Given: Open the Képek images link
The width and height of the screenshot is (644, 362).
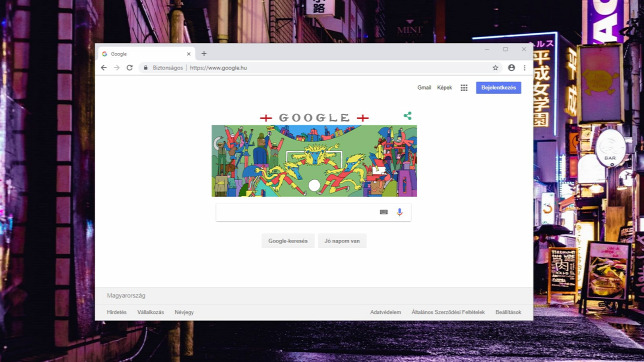Looking at the screenshot, I should [x=444, y=88].
